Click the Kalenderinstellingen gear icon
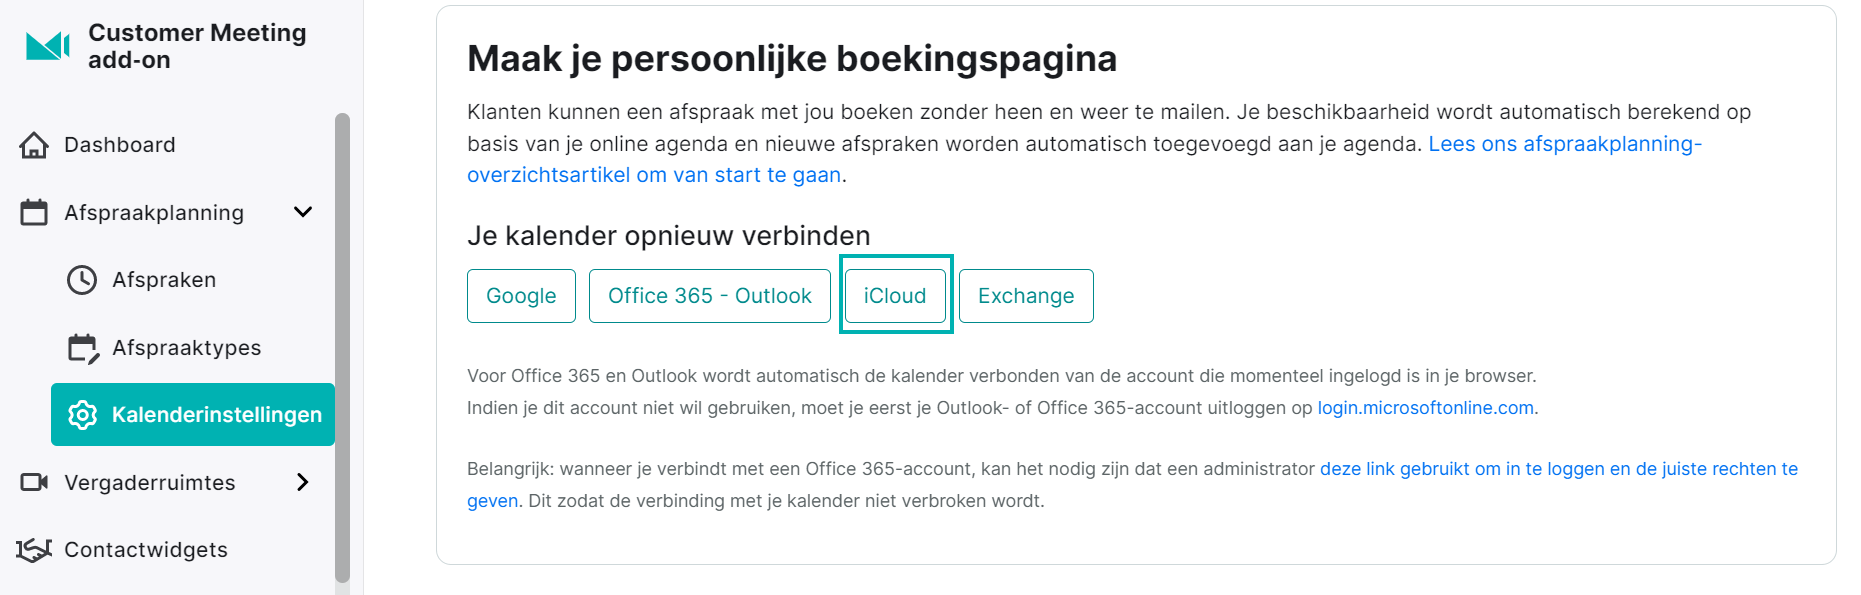Screen dimensions: 1861x595 click(x=83, y=415)
